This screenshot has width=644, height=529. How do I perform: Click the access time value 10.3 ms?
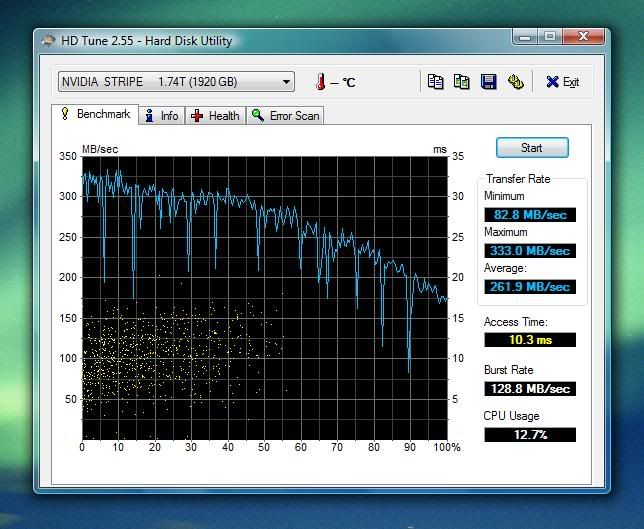[530, 340]
